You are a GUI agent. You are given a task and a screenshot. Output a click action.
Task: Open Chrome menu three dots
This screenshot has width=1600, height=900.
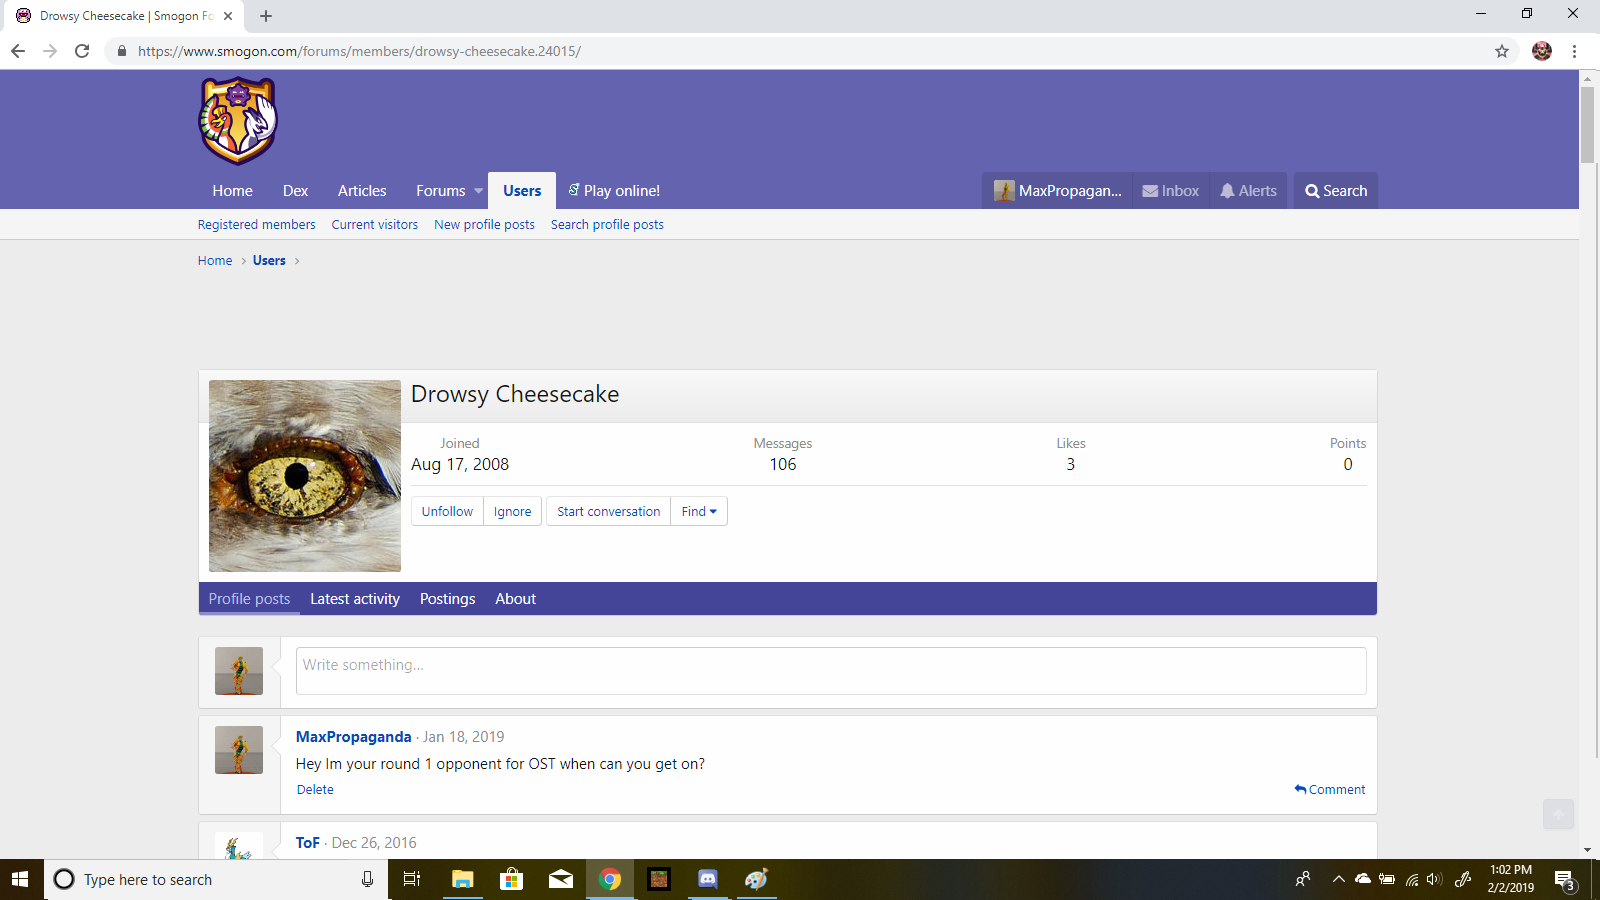pyautogui.click(x=1574, y=51)
